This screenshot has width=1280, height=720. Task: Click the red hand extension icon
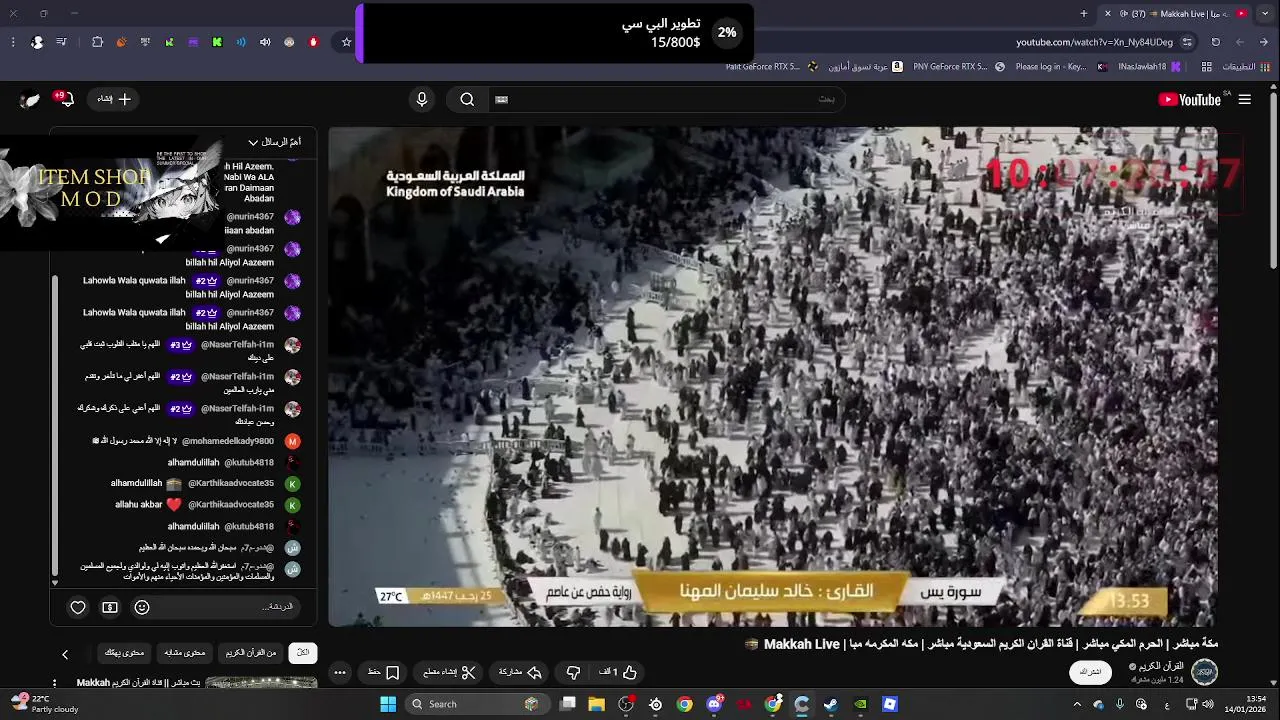pyautogui.click(x=313, y=42)
